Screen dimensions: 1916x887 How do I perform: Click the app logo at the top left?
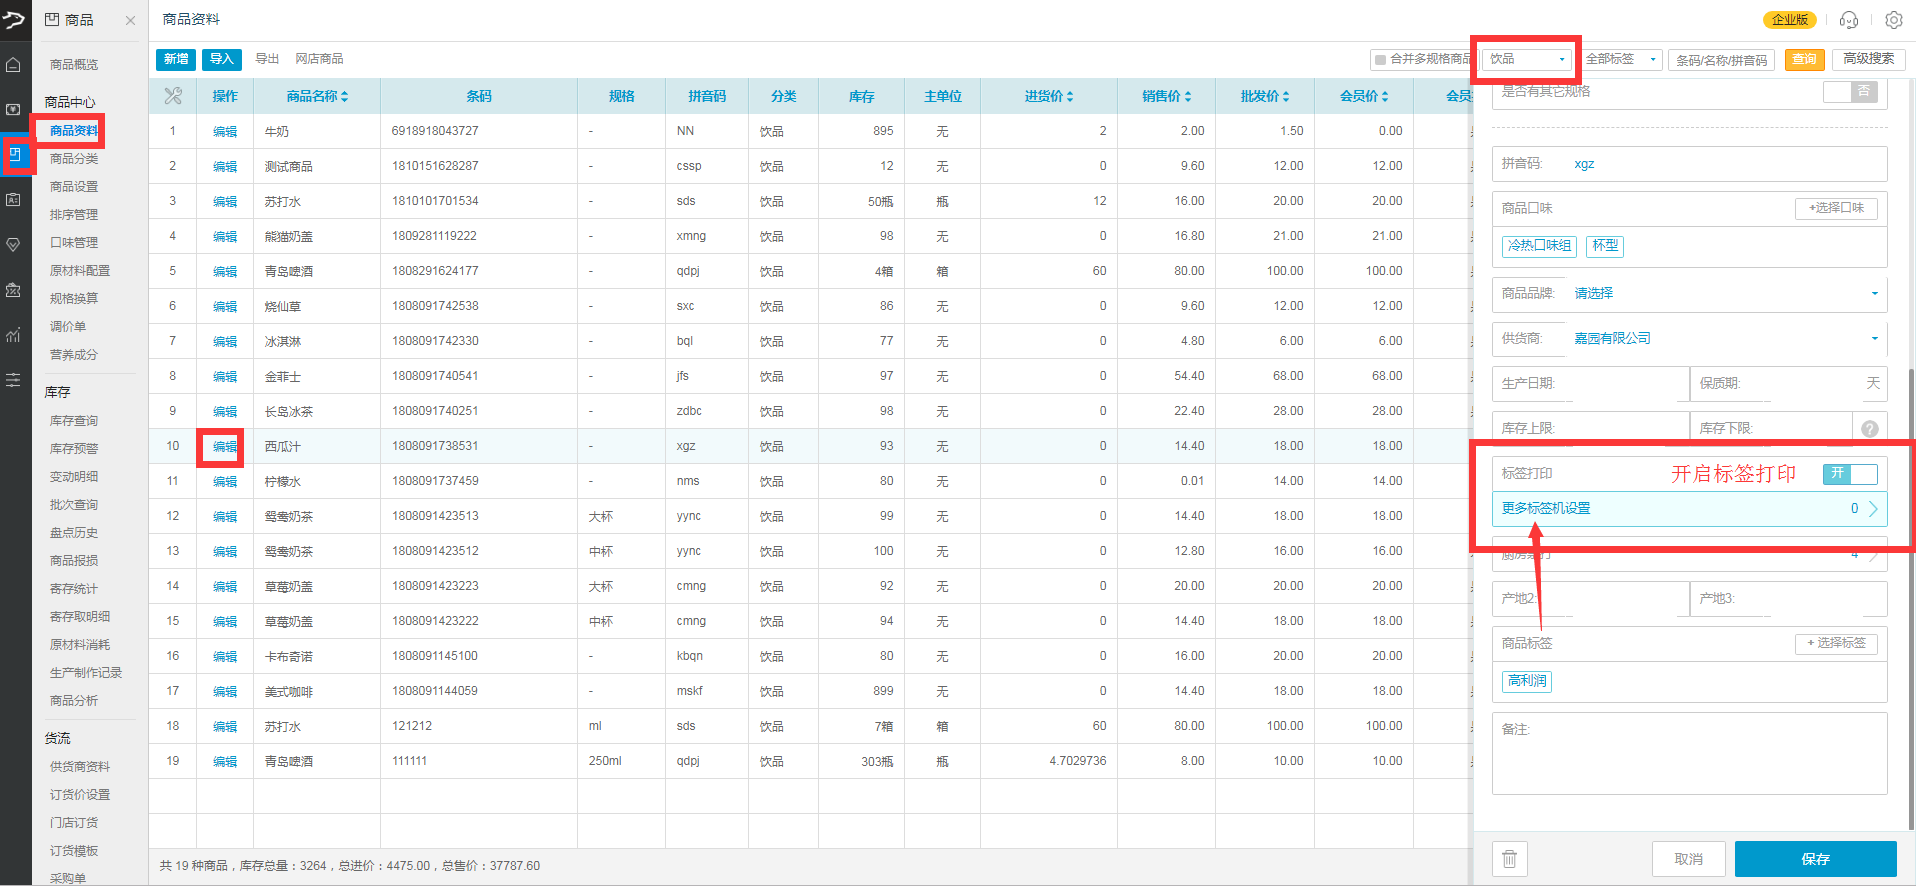tap(14, 18)
